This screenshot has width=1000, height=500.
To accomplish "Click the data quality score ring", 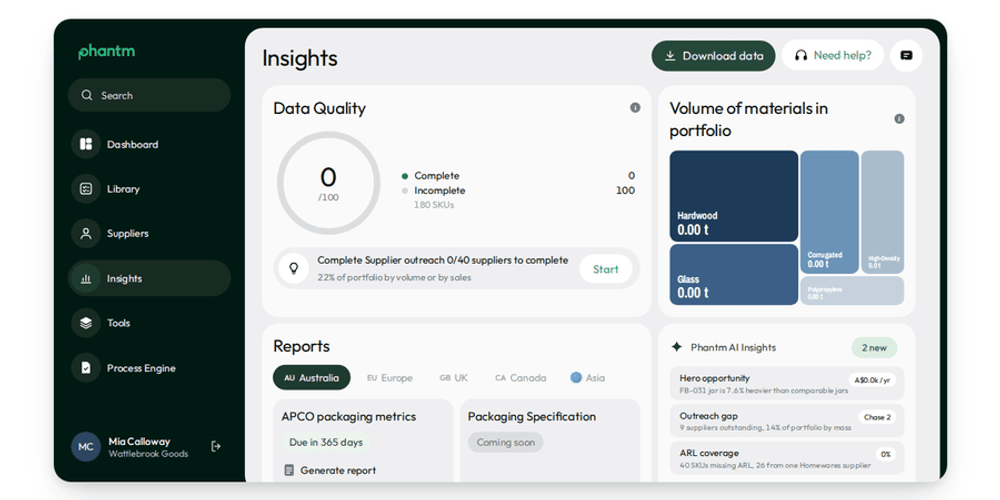I will 328,184.
